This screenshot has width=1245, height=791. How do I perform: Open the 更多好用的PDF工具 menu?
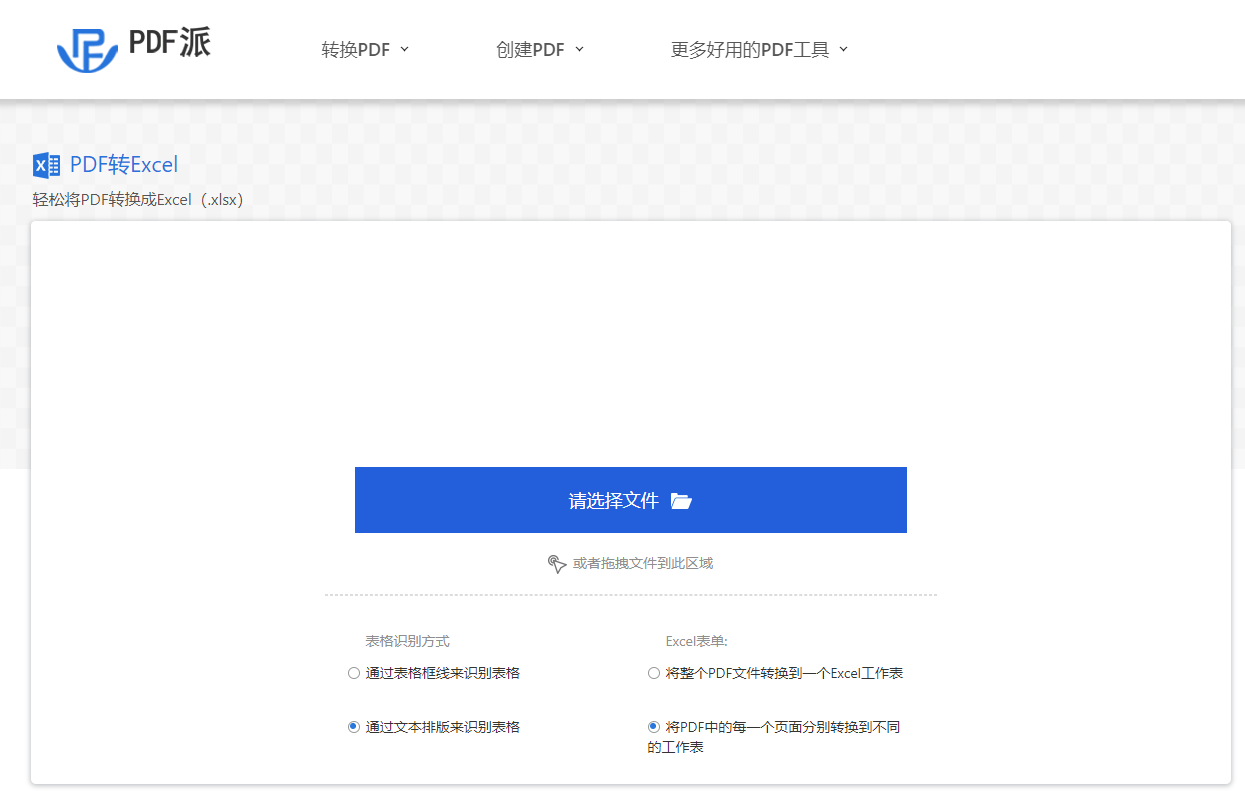pyautogui.click(x=750, y=49)
